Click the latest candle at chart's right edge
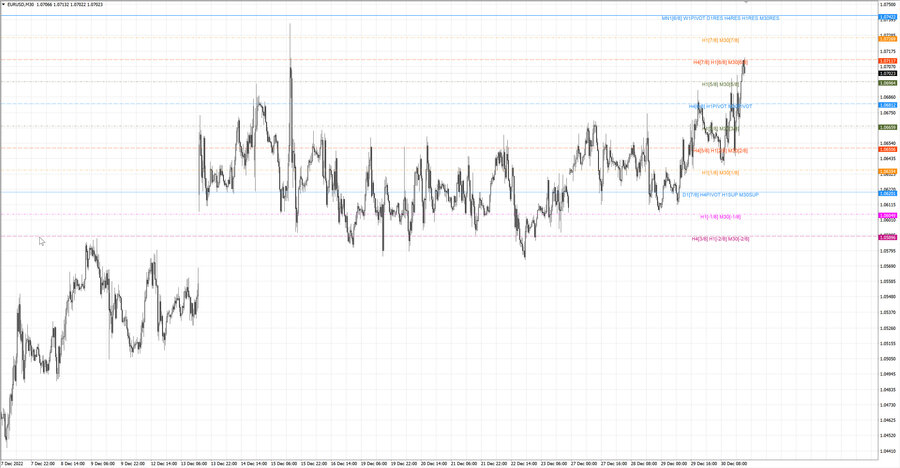Viewport: 900px width, 468px height. [x=744, y=66]
